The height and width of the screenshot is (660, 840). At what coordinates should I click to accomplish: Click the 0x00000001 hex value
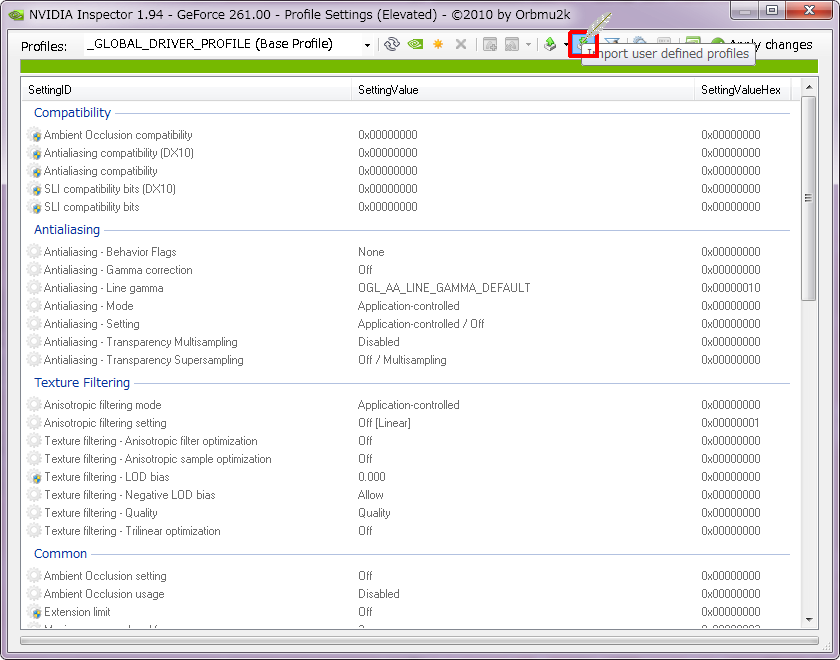point(731,423)
